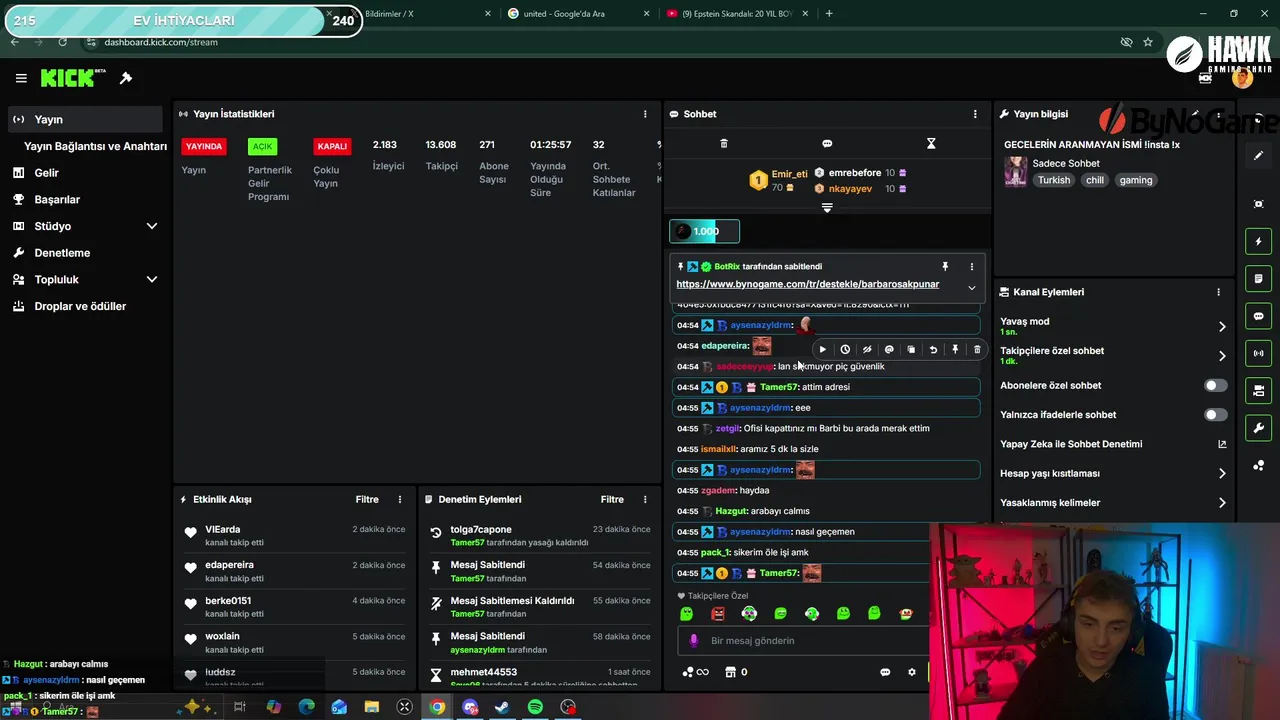1280x720 pixels.
Task: Open Yayın Bağlantısı ve Anahtarı page
Action: [x=95, y=146]
